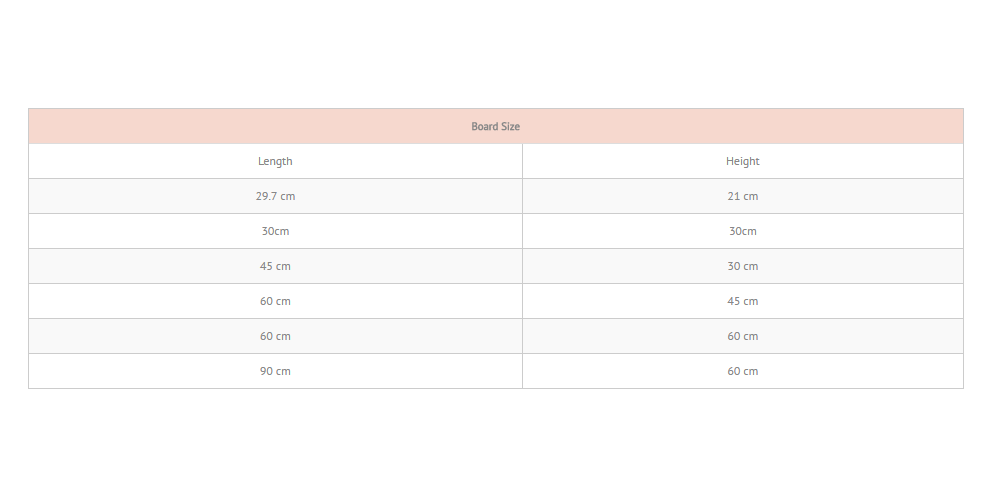Select the Height column header
This screenshot has height=500, width=995.
coord(742,161)
